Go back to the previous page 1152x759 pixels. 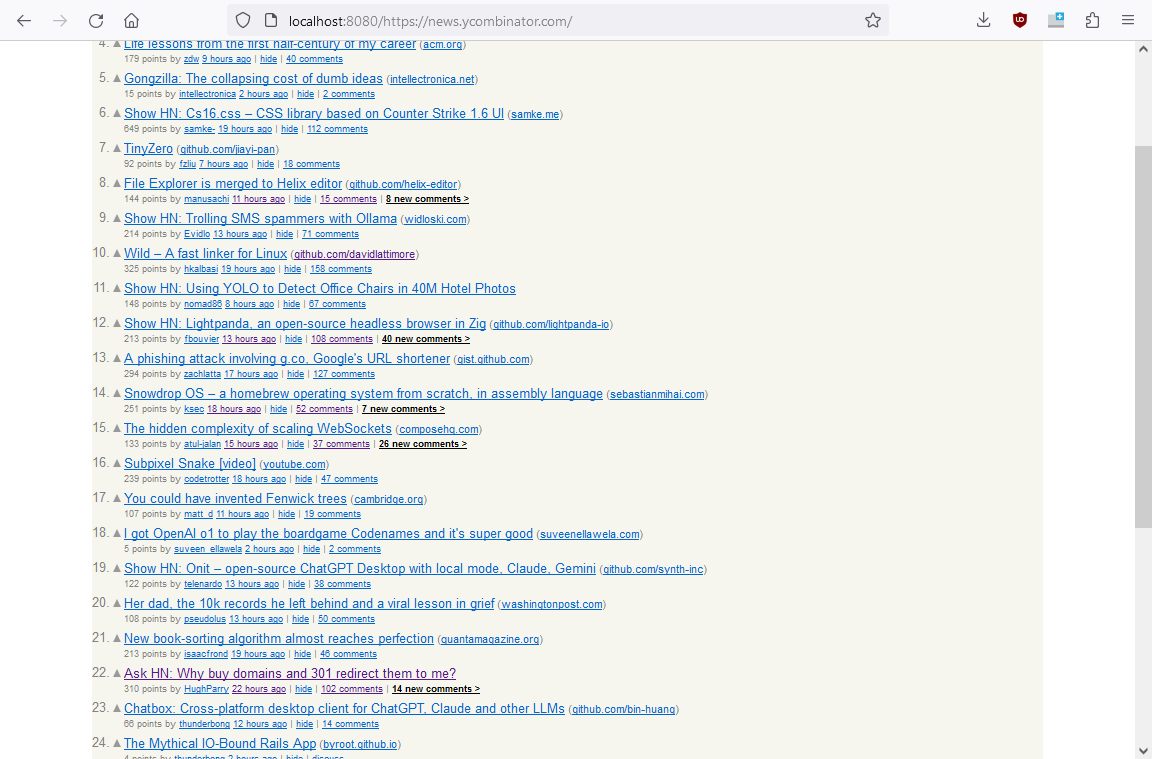(24, 21)
